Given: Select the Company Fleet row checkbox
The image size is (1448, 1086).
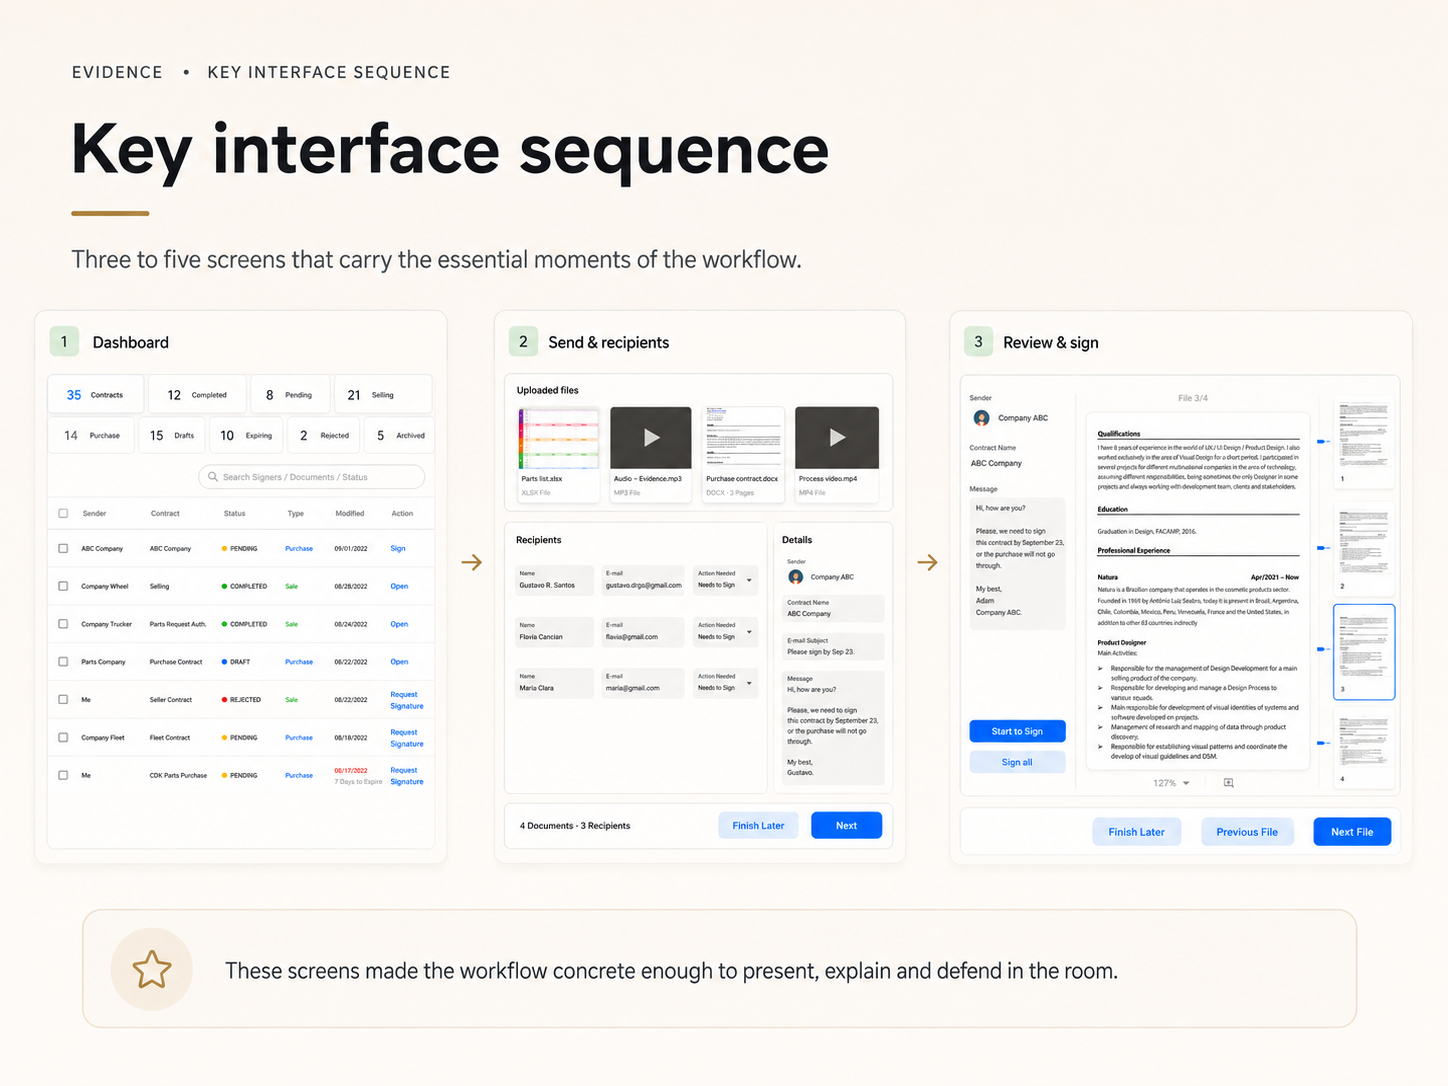Looking at the screenshot, I should (x=63, y=737).
